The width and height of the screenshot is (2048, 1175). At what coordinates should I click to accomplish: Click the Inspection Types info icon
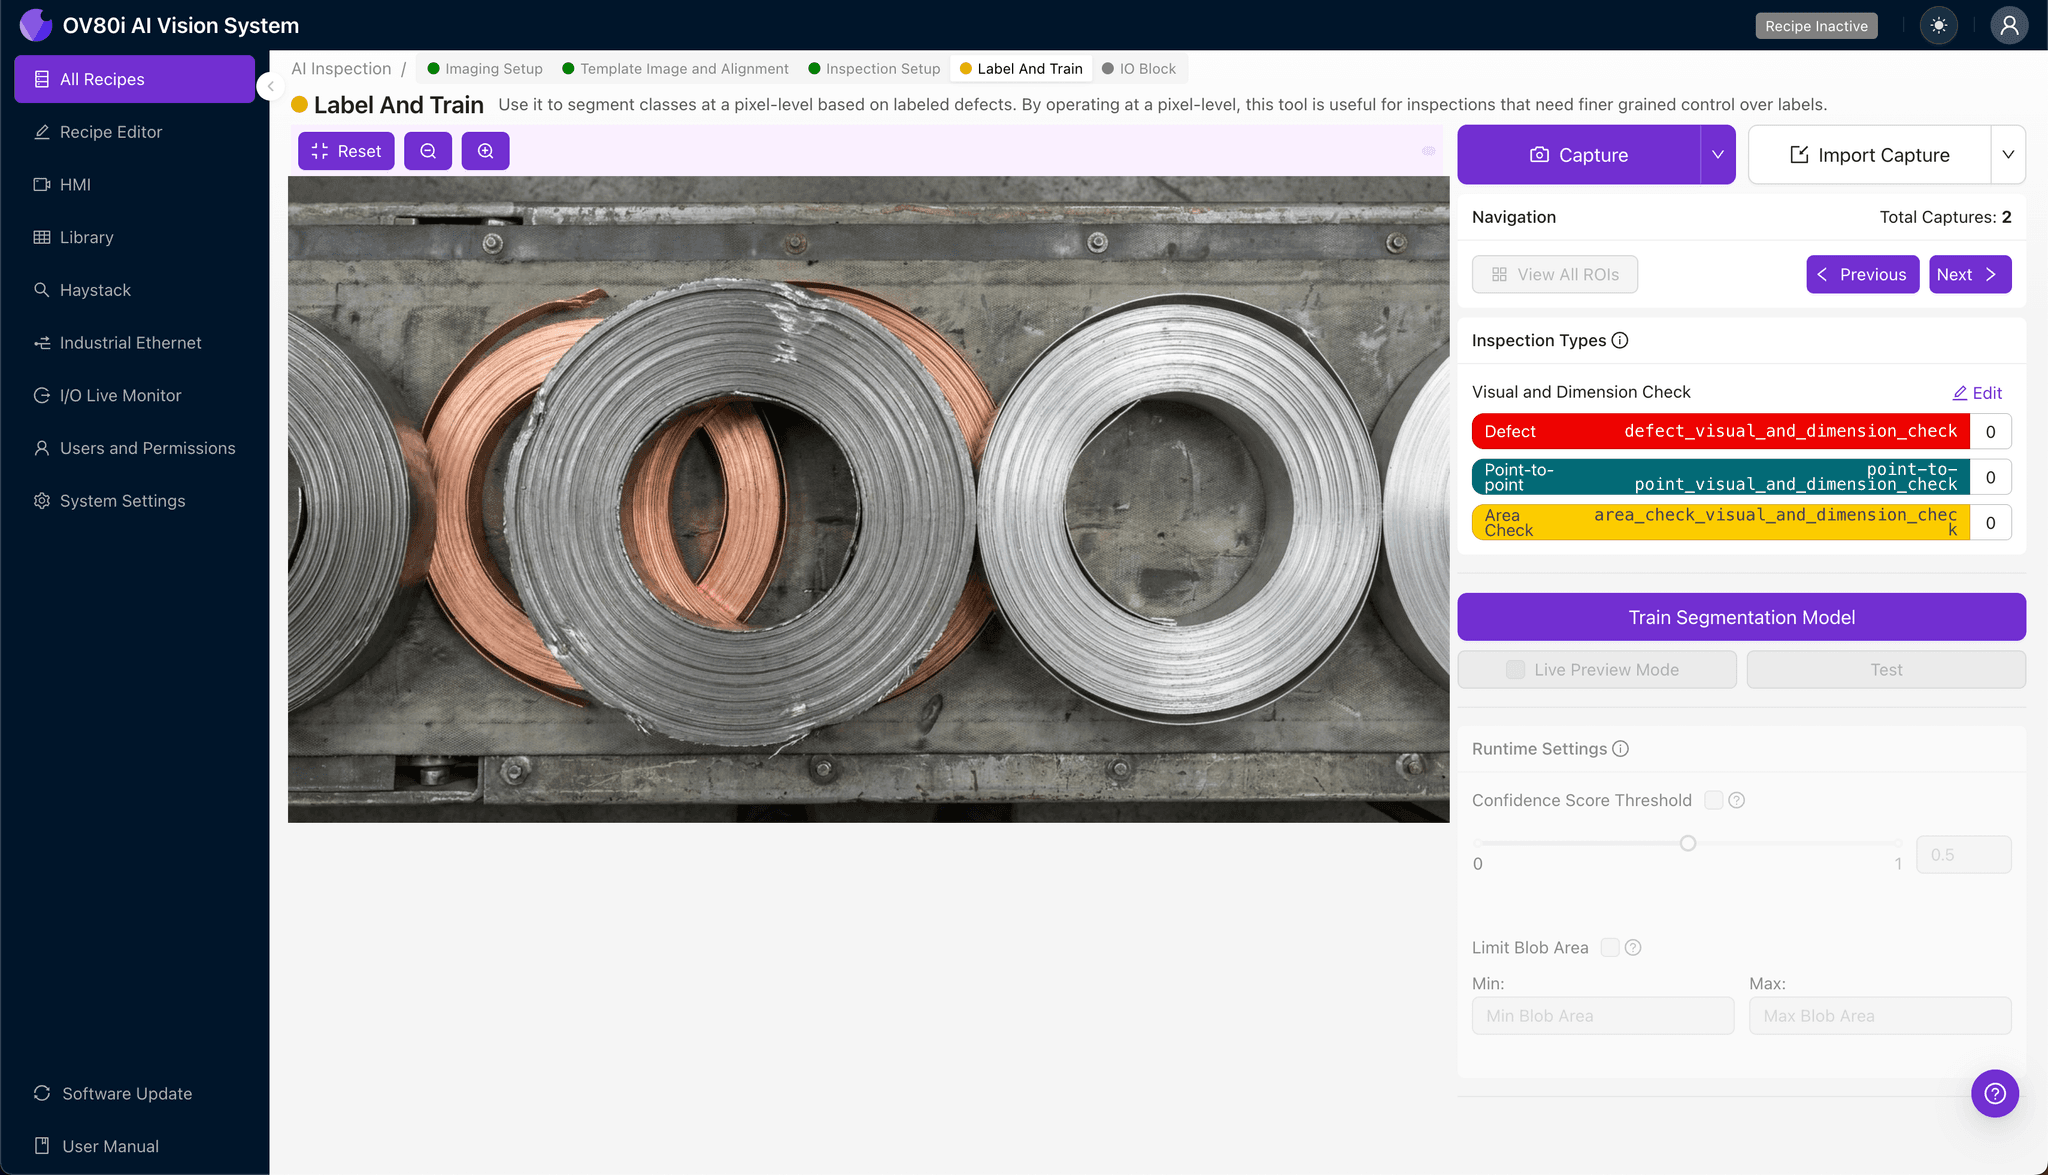[1620, 341]
